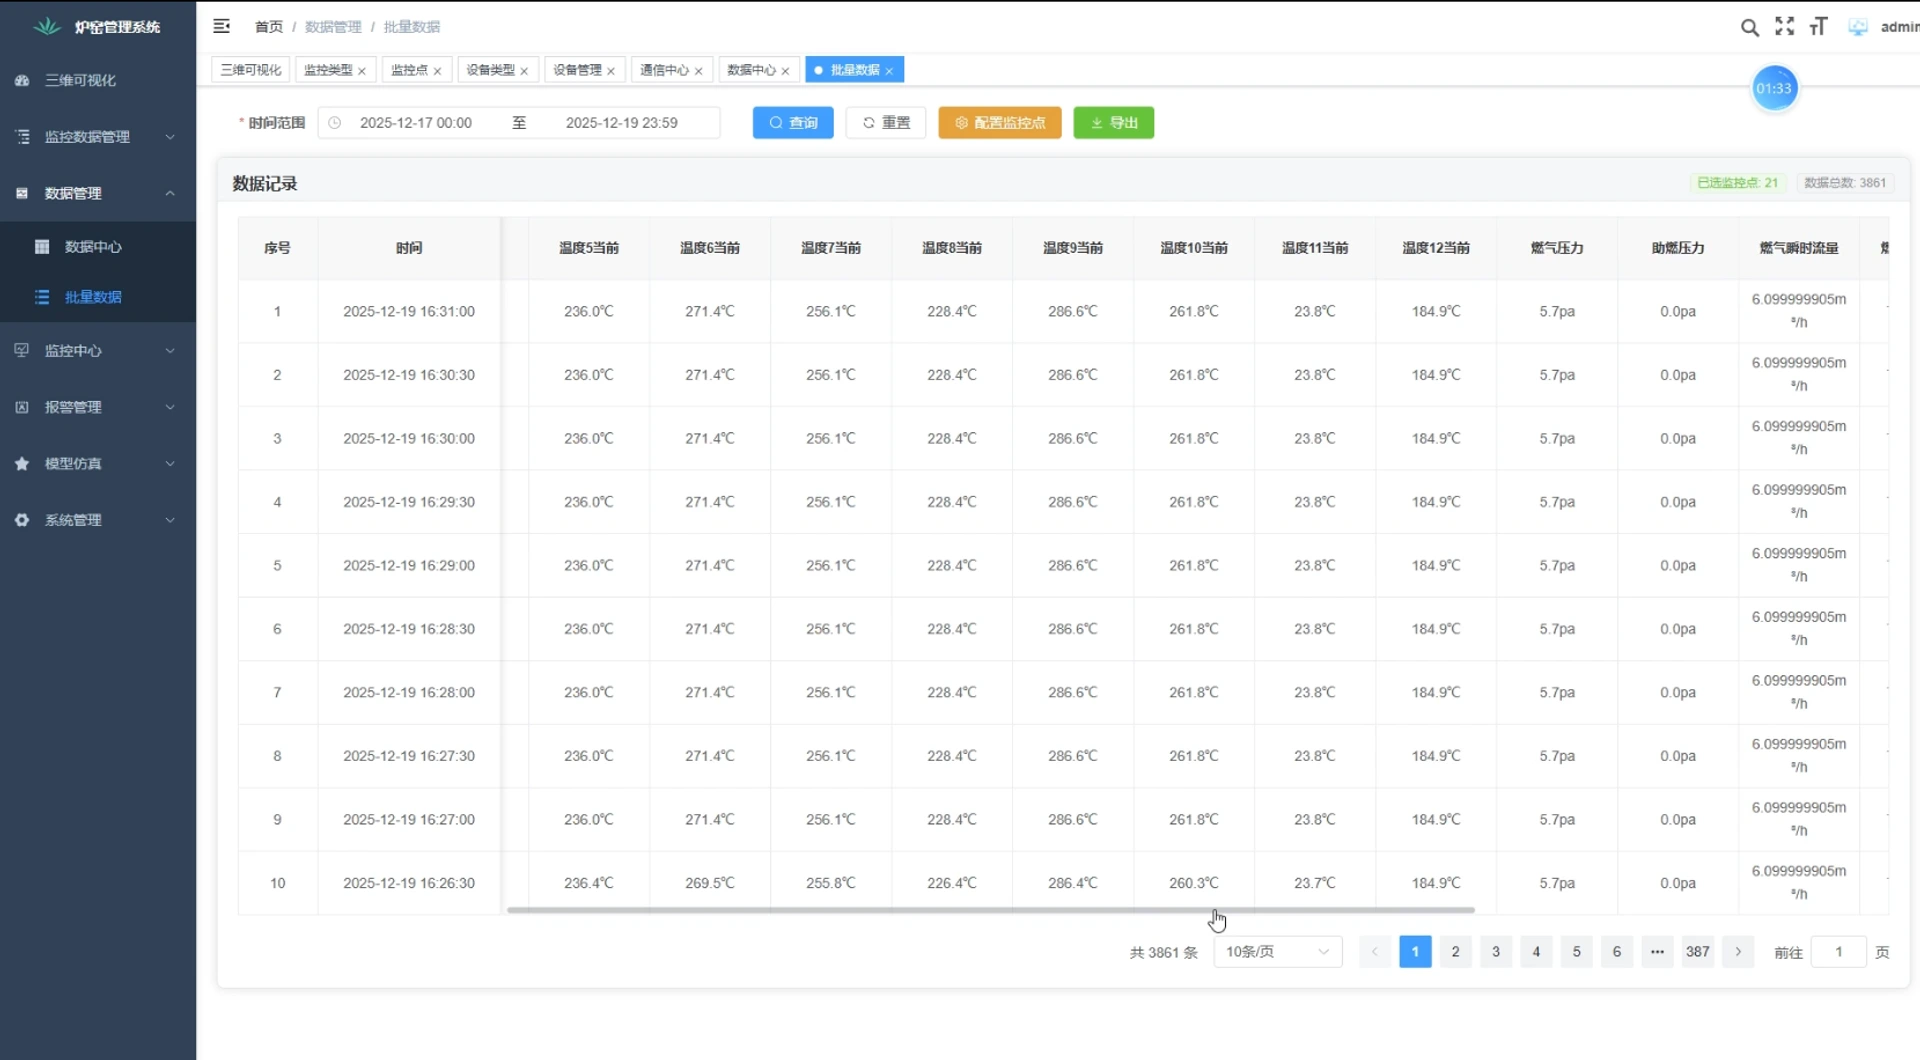
Task: Click the 查询 search button
Action: click(793, 123)
